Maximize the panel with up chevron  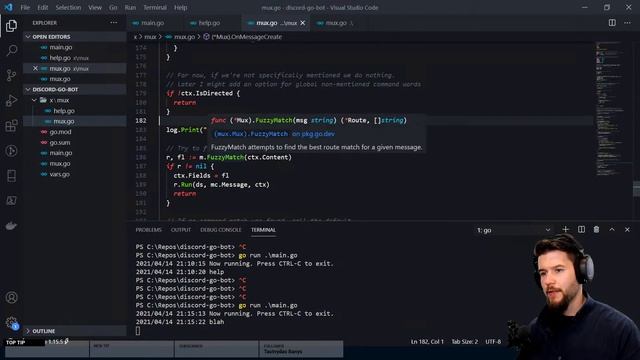612,229
